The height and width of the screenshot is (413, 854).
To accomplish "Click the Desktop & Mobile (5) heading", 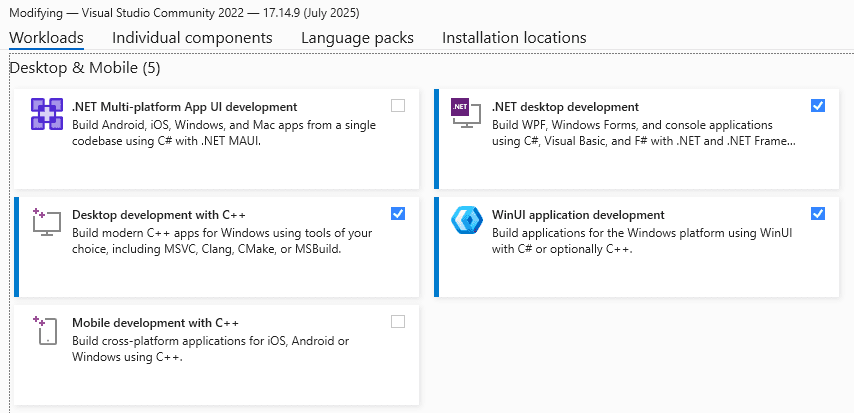I will [x=85, y=68].
